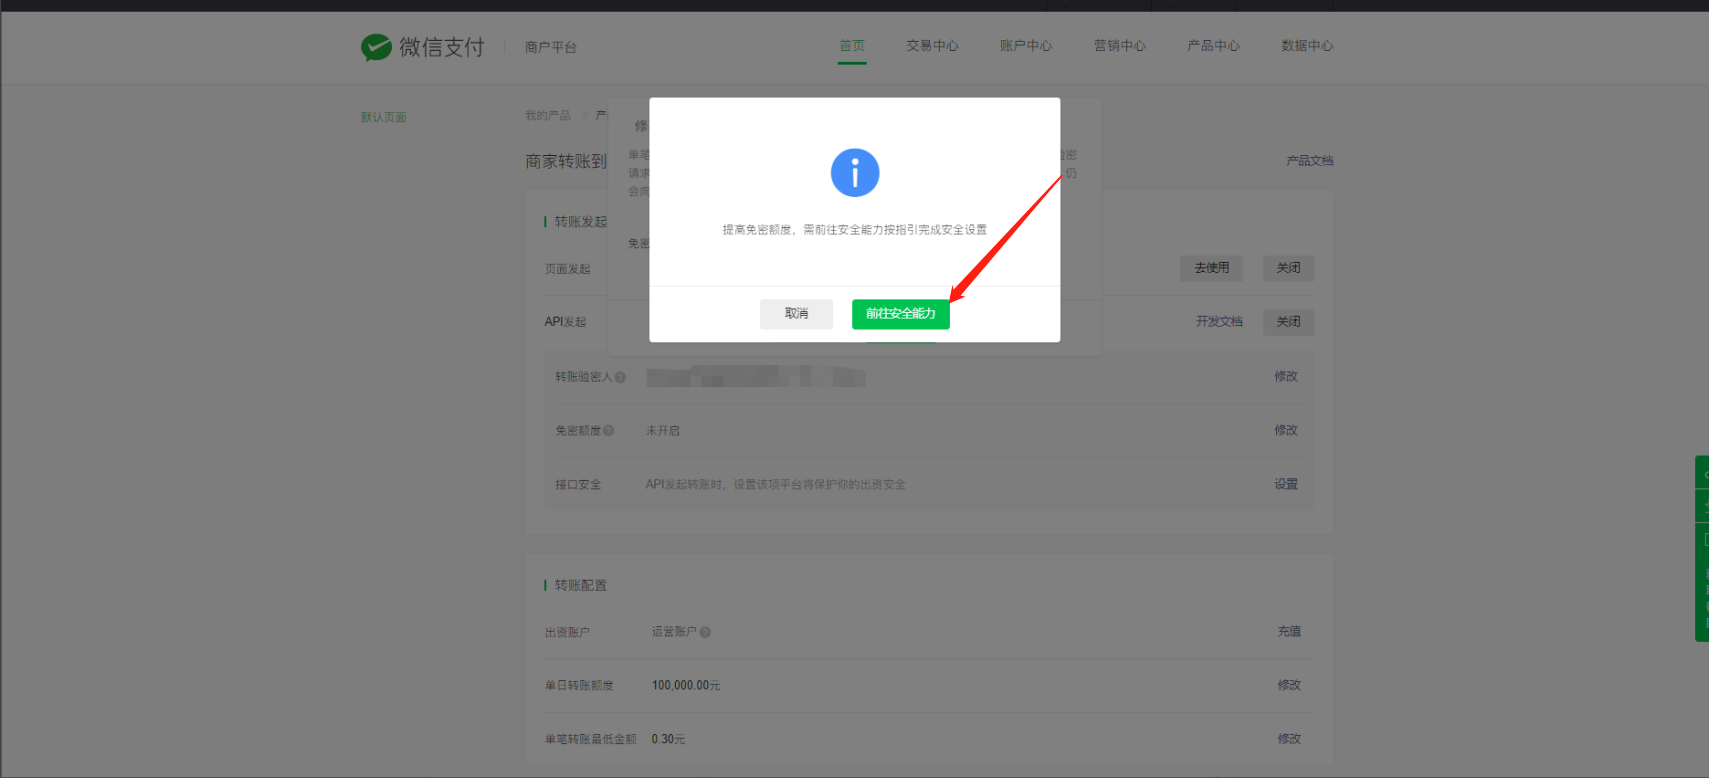Open 账户中心 in the top navigation
This screenshot has height=778, width=1709.
click(1026, 46)
